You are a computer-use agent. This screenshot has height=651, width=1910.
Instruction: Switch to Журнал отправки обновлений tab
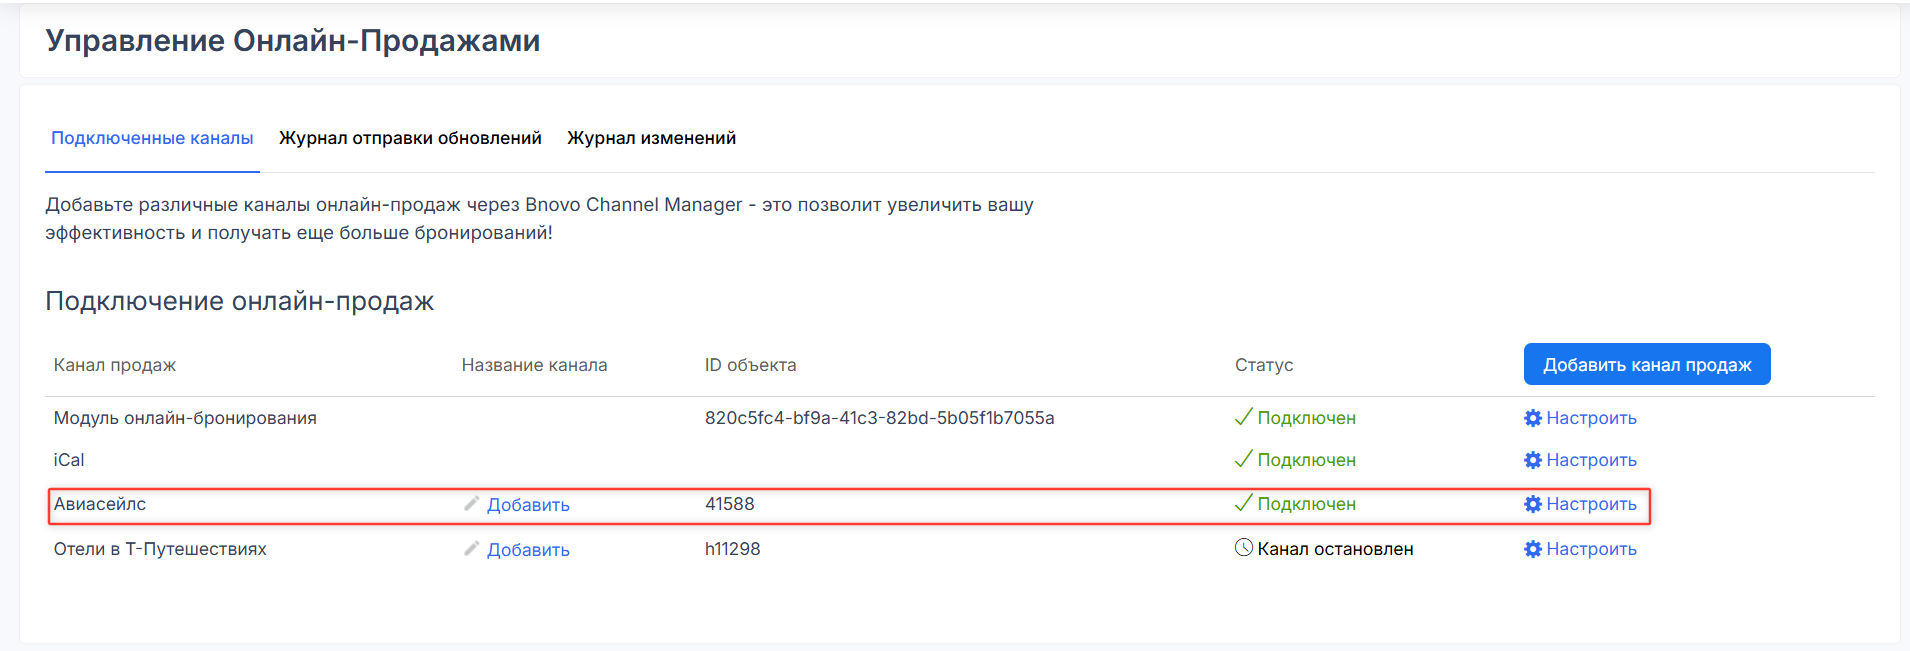(410, 138)
